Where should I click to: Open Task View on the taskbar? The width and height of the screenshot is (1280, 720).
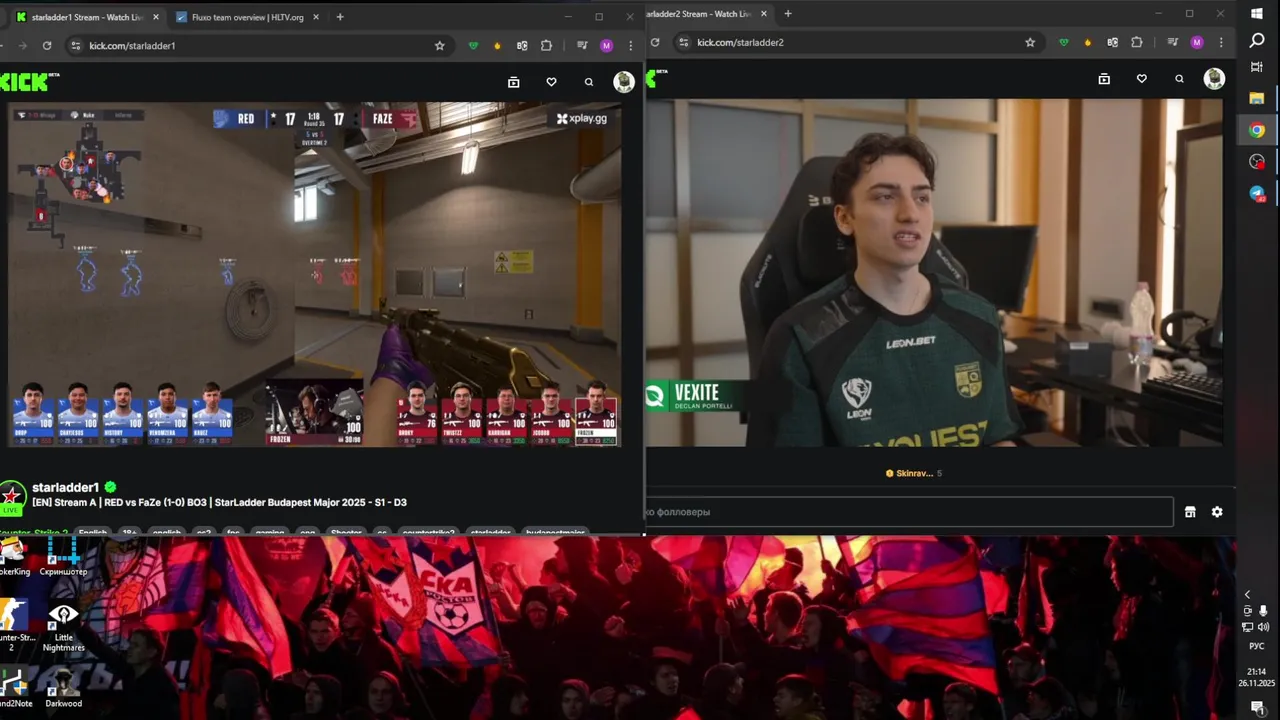point(1257,67)
